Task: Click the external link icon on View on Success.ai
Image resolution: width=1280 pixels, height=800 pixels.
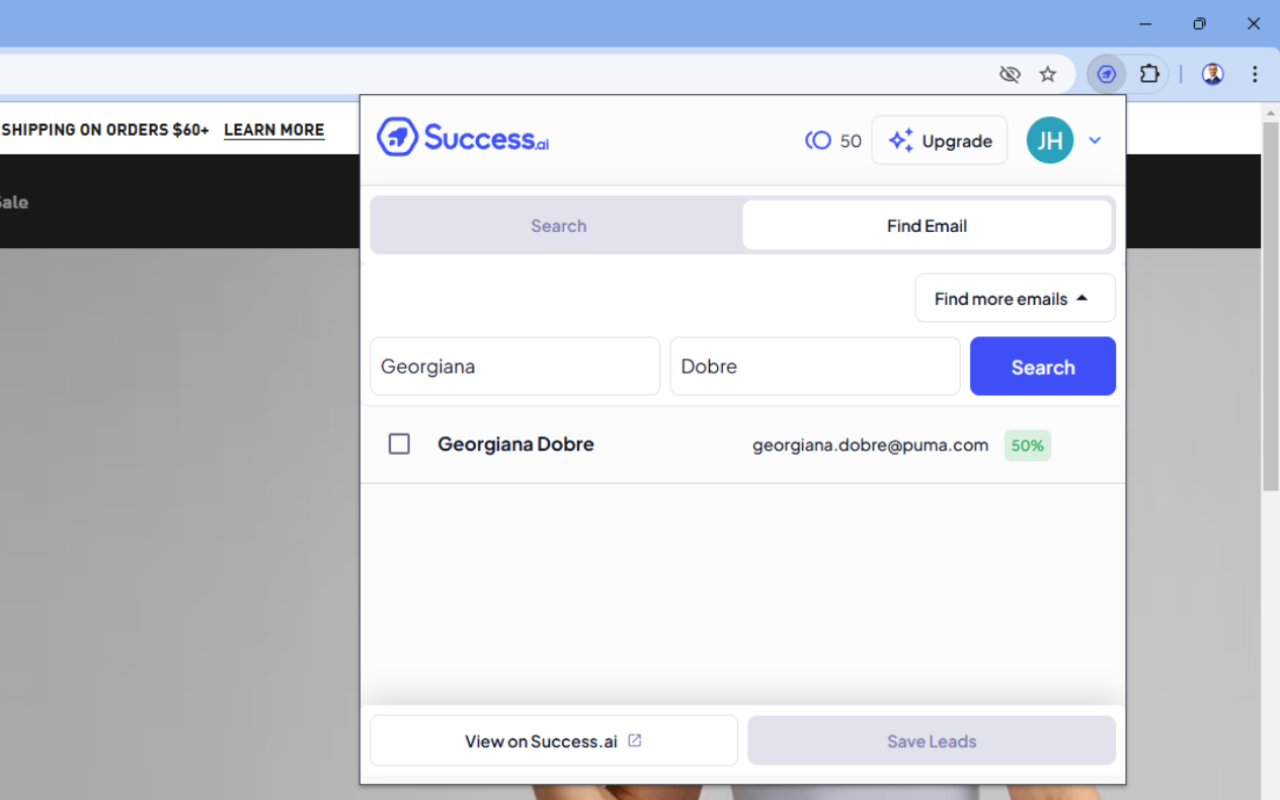Action: tap(634, 740)
